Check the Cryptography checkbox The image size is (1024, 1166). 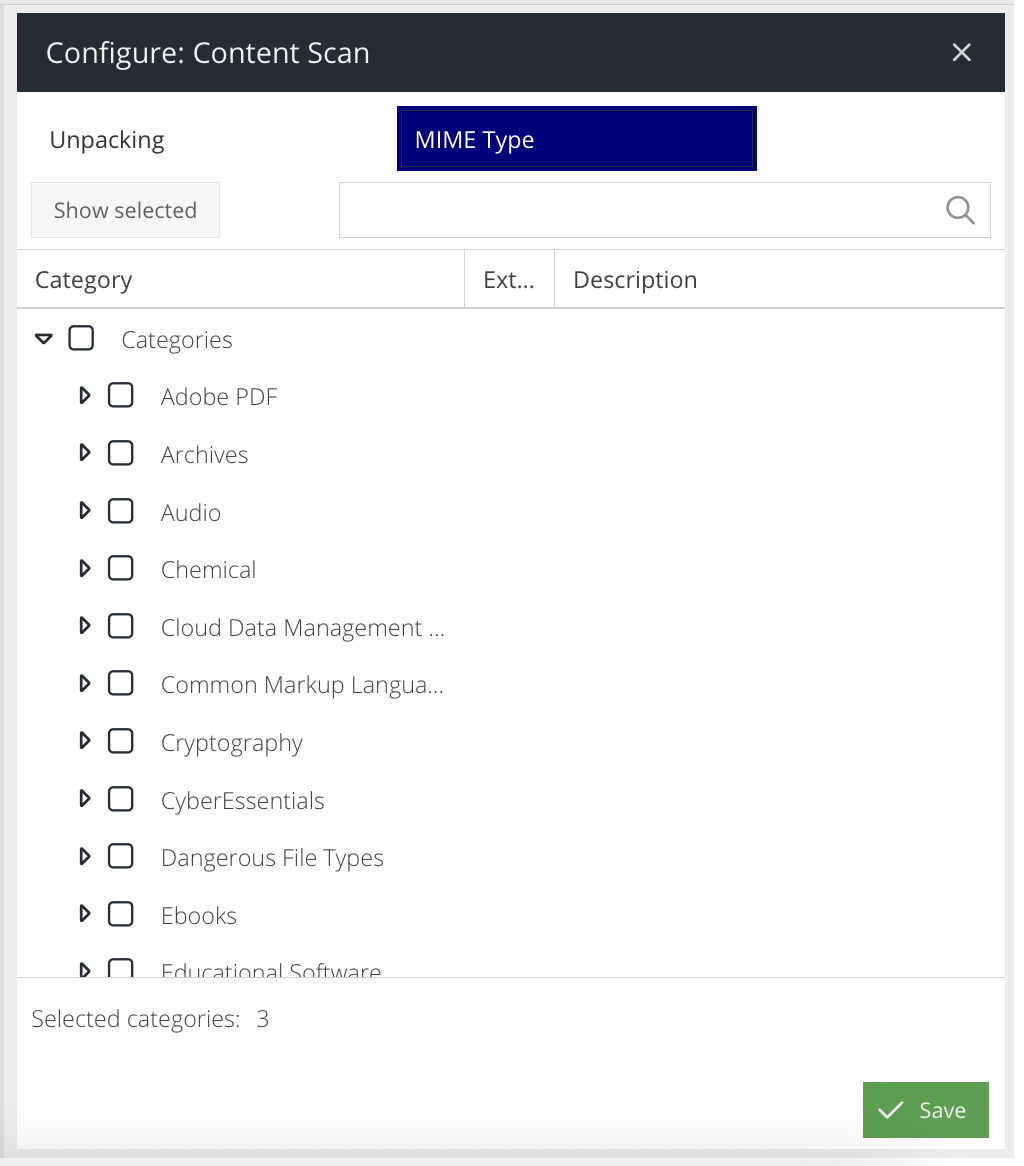tap(120, 741)
